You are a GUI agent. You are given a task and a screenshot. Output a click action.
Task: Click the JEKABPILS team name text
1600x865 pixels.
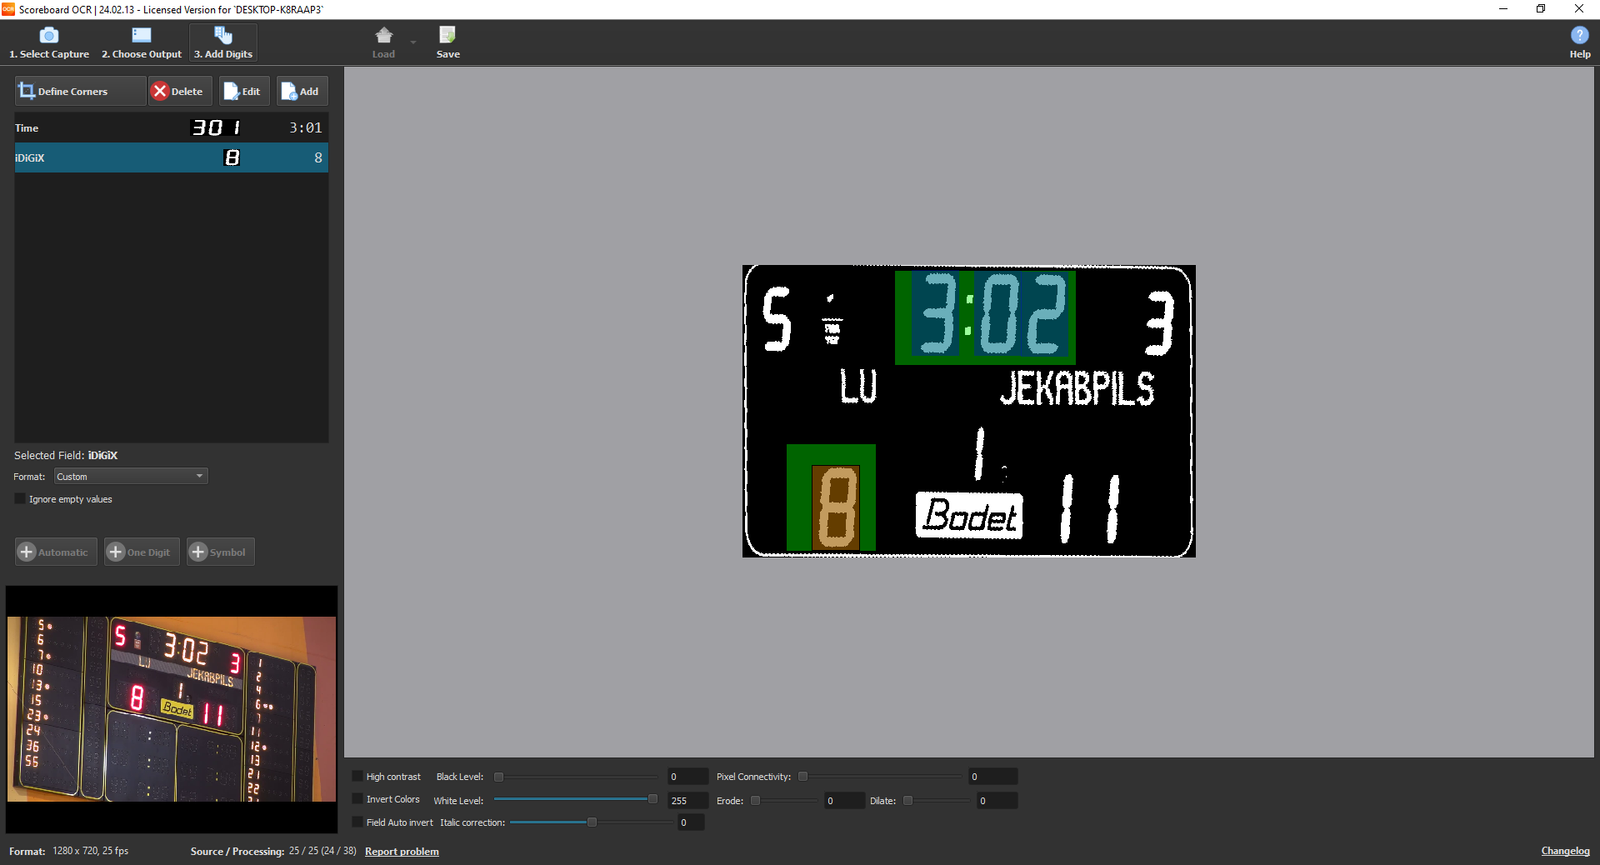click(1077, 388)
